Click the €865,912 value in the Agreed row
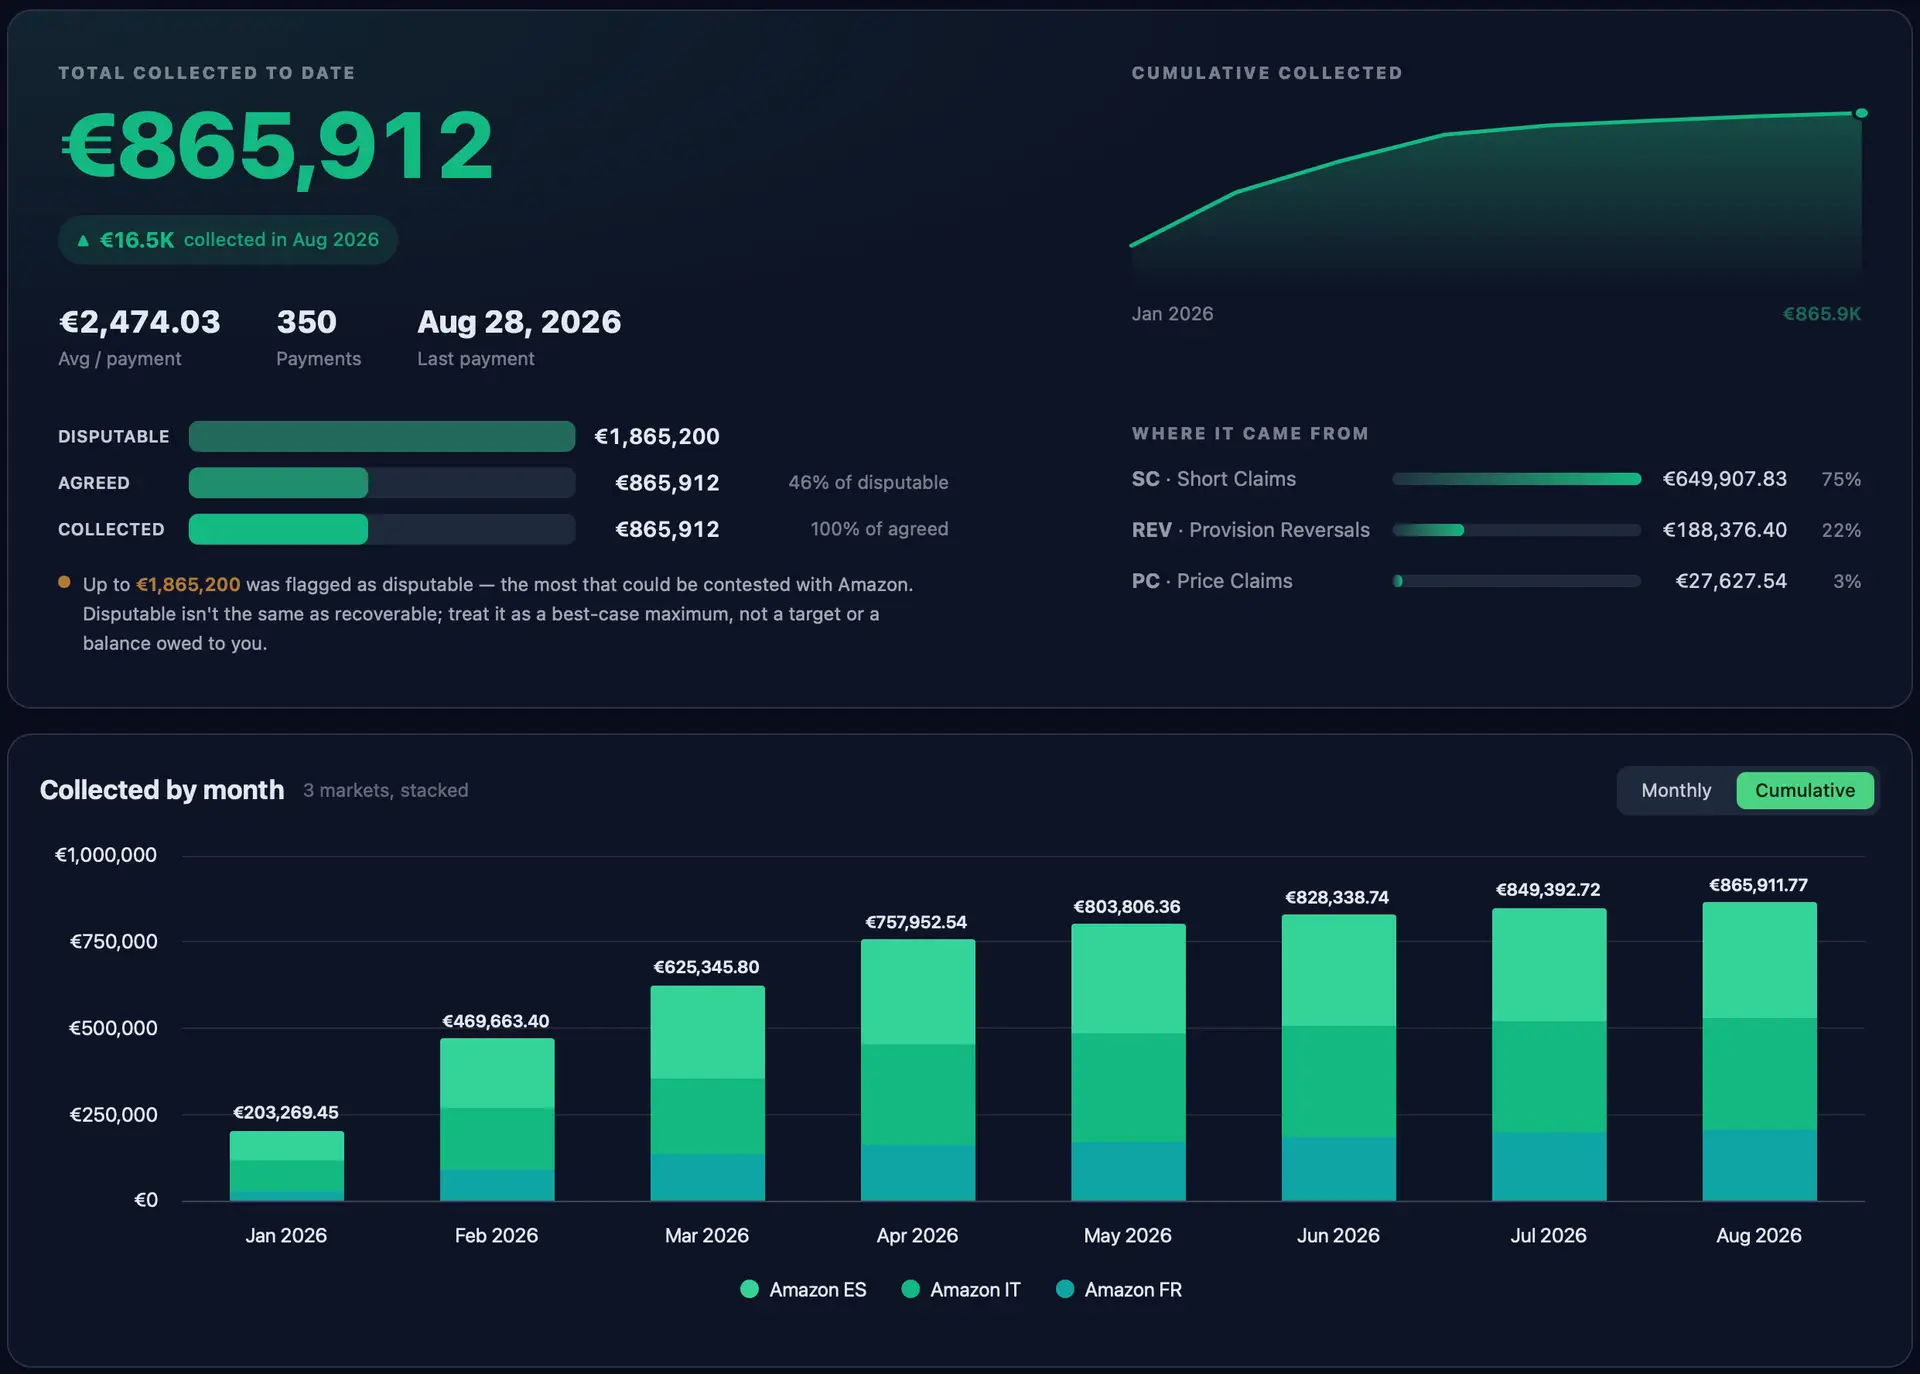 point(667,483)
